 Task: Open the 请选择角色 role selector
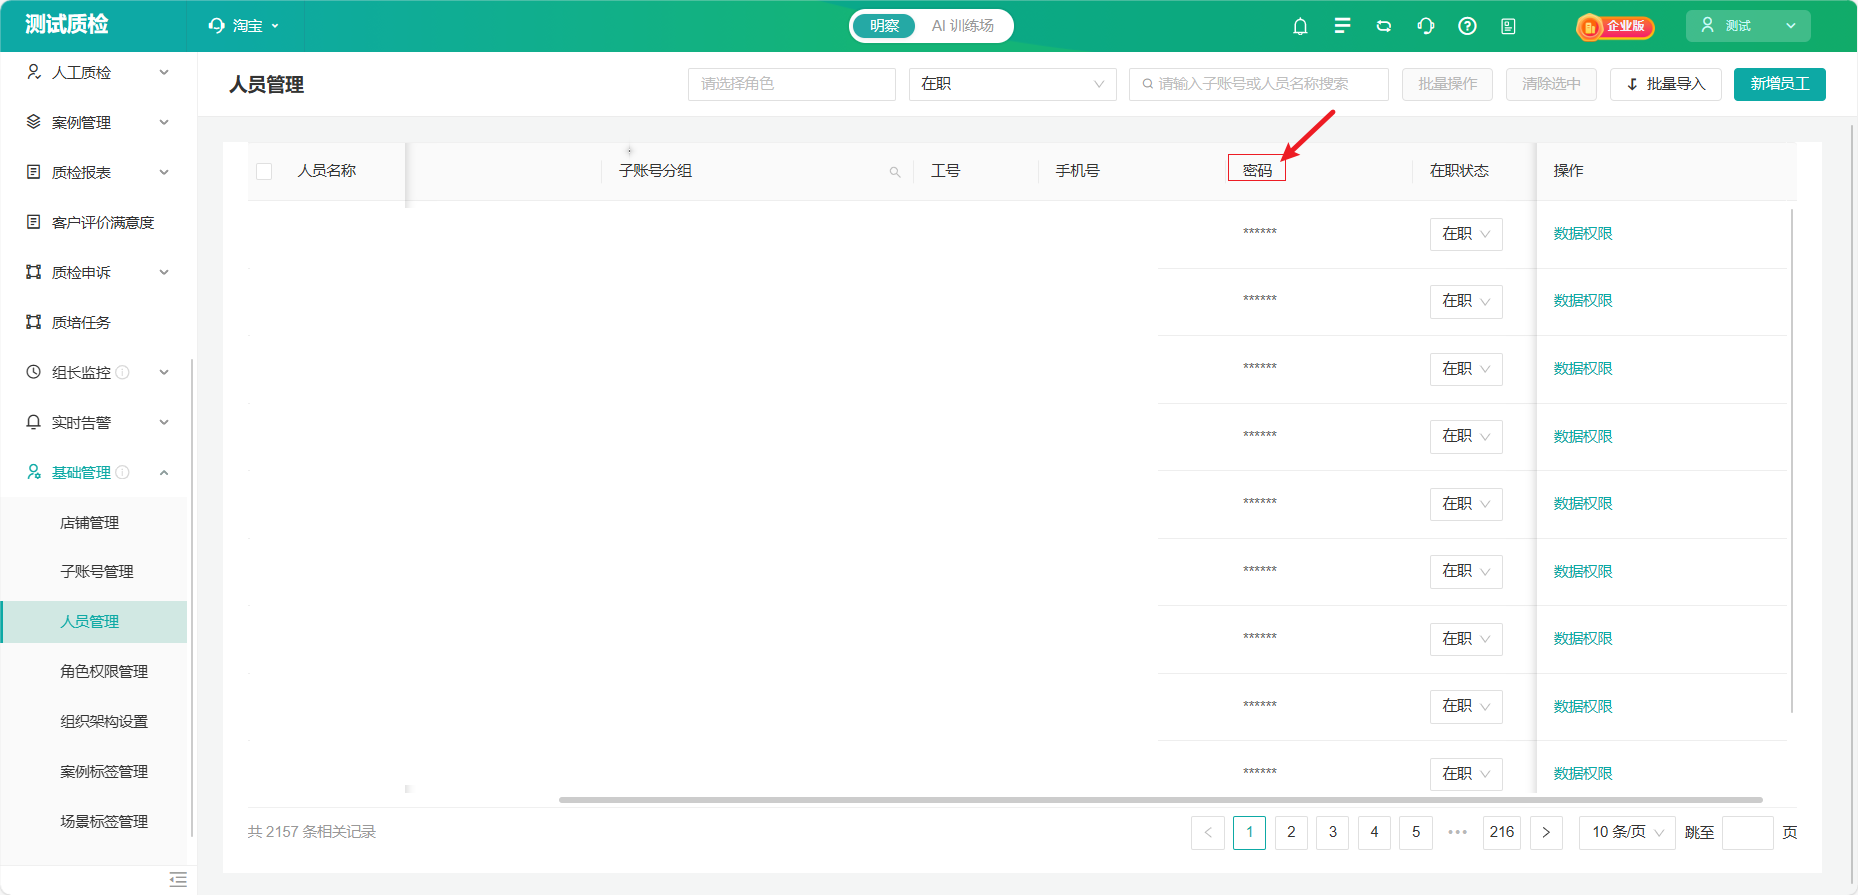click(792, 84)
